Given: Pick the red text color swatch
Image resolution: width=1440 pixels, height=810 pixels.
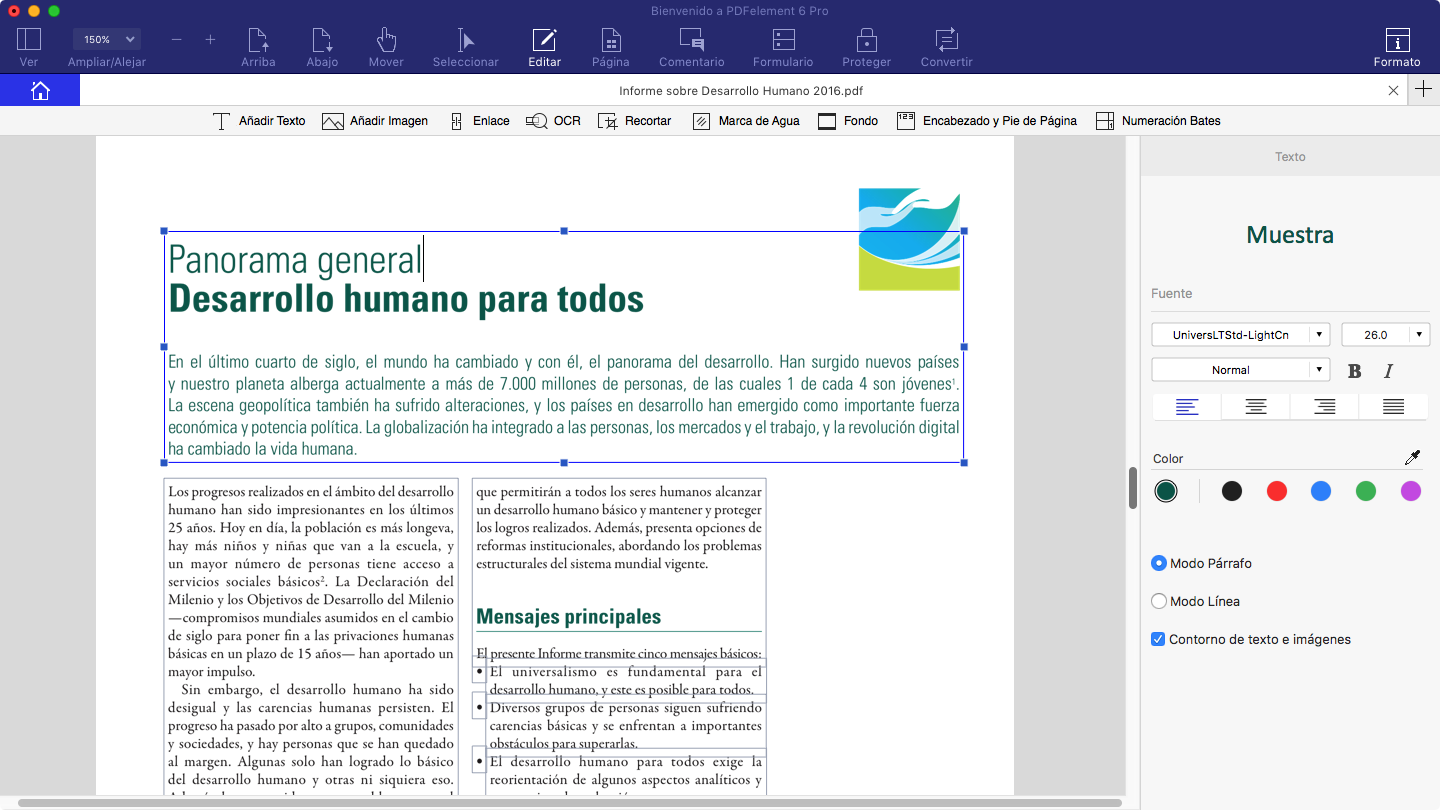Looking at the screenshot, I should (1276, 491).
